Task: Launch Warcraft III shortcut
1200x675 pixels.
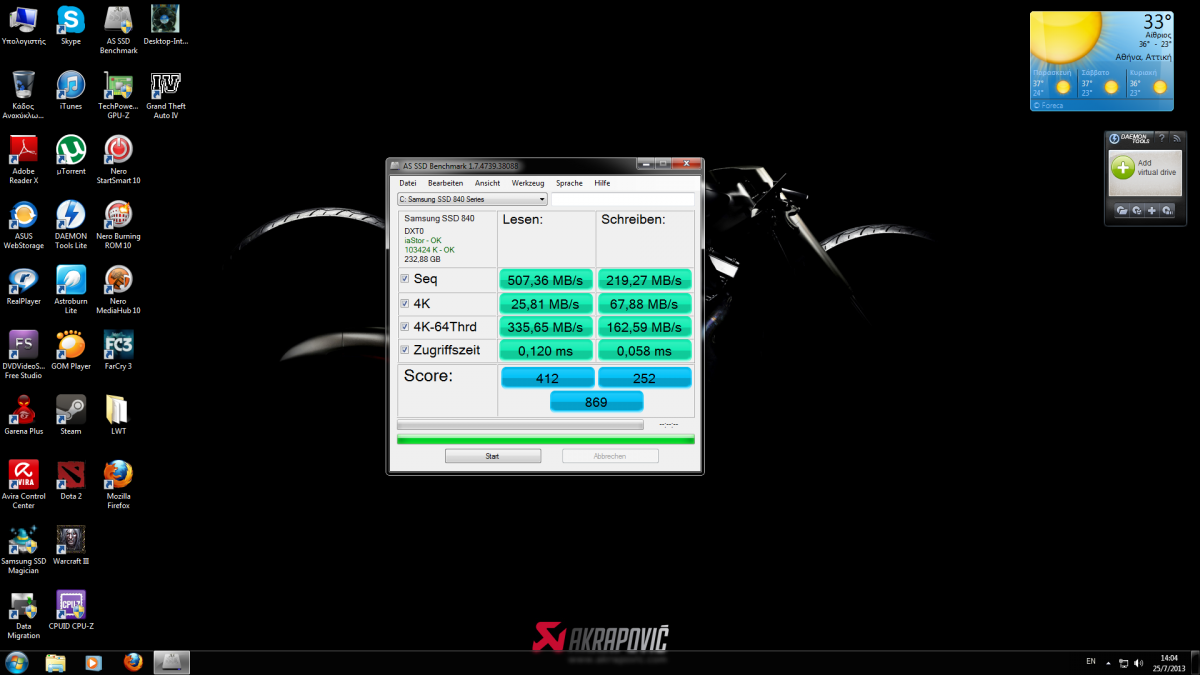Action: coord(70,545)
